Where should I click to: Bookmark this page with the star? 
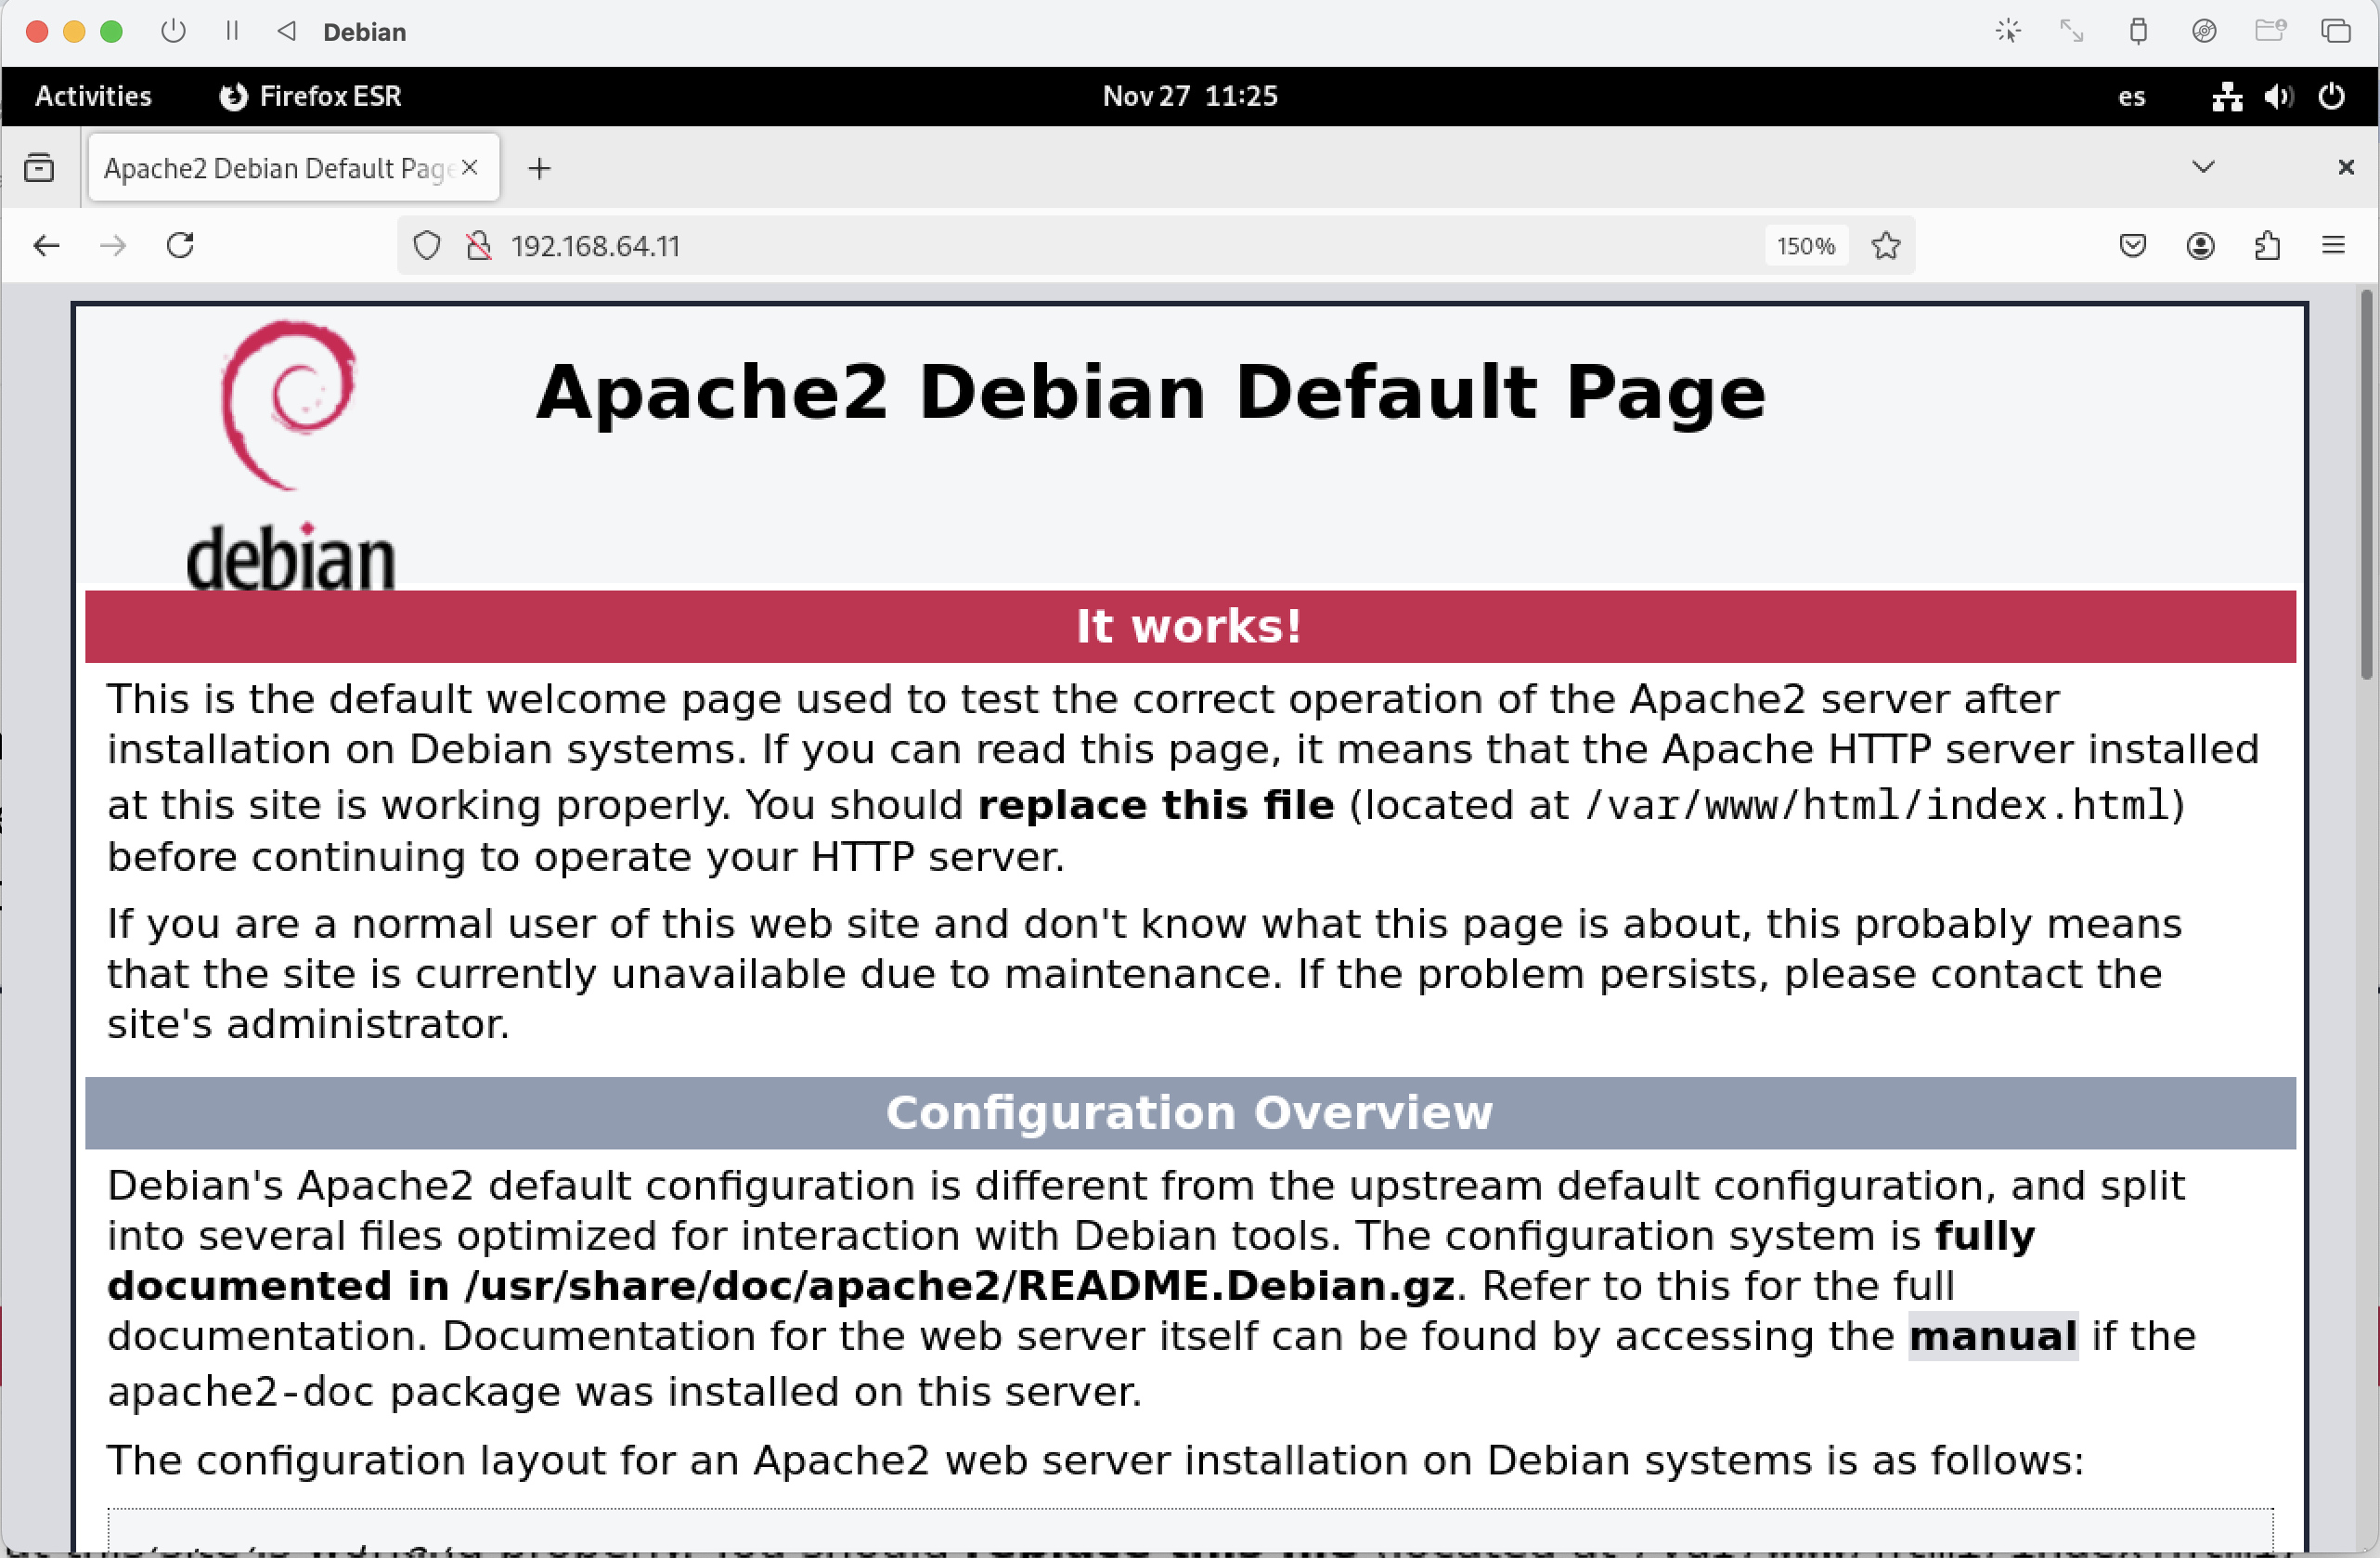[1886, 245]
